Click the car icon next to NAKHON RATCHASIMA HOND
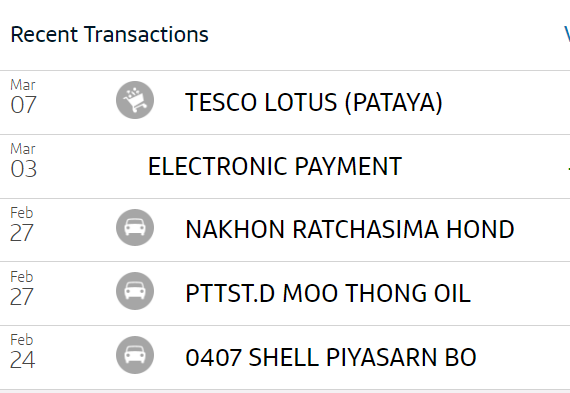The width and height of the screenshot is (570, 393). click(135, 228)
